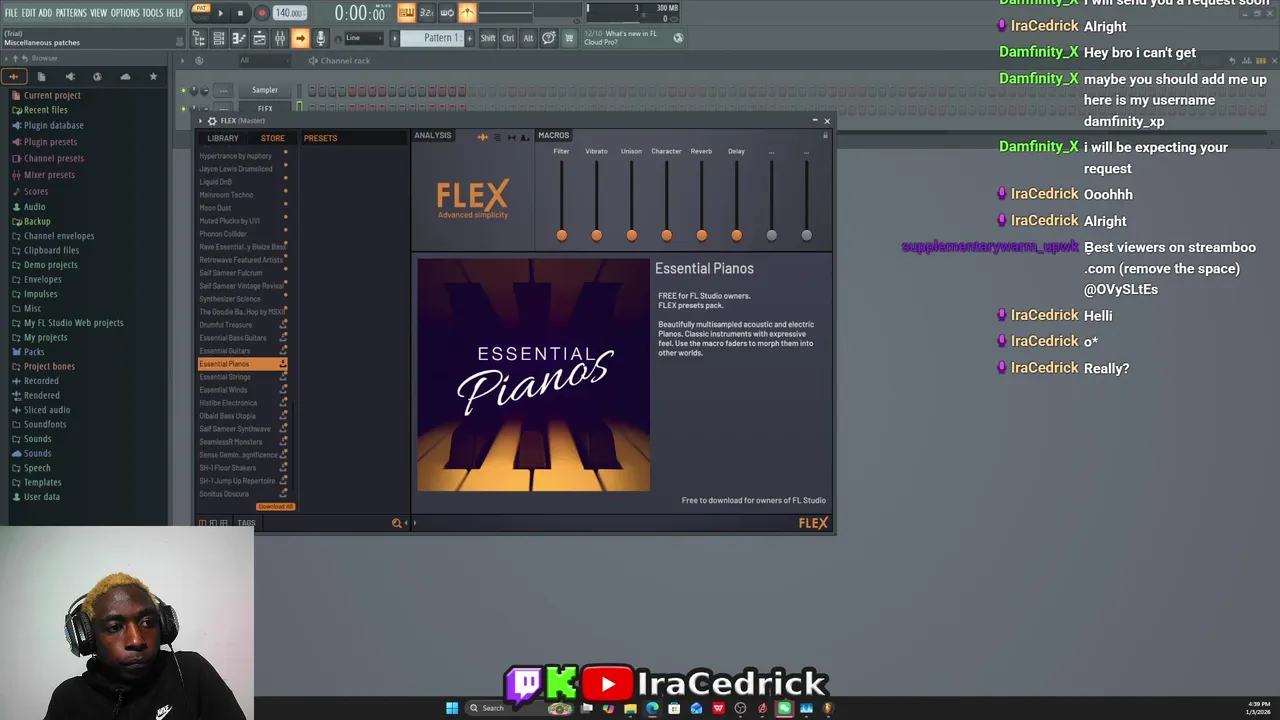Toggle the orange arrow toolbar button
The image size is (1280, 720).
[x=300, y=38]
